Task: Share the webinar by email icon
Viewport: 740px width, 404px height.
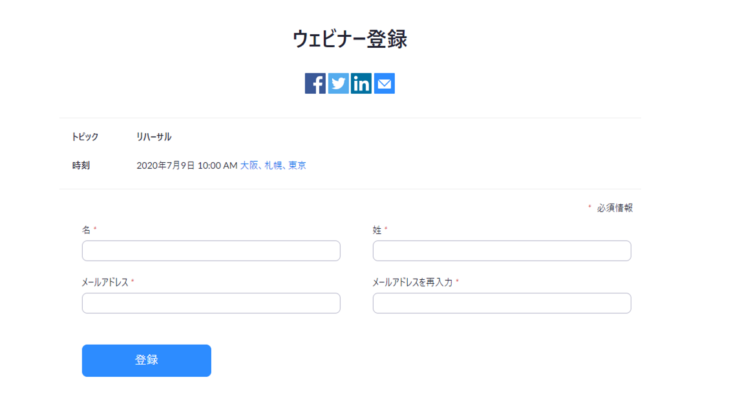Action: pyautogui.click(x=384, y=84)
